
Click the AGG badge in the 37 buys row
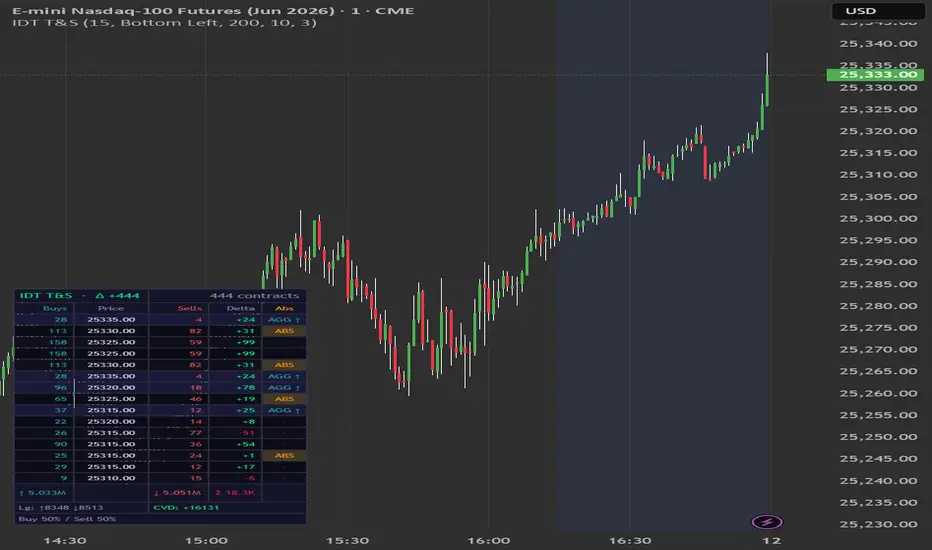284,410
